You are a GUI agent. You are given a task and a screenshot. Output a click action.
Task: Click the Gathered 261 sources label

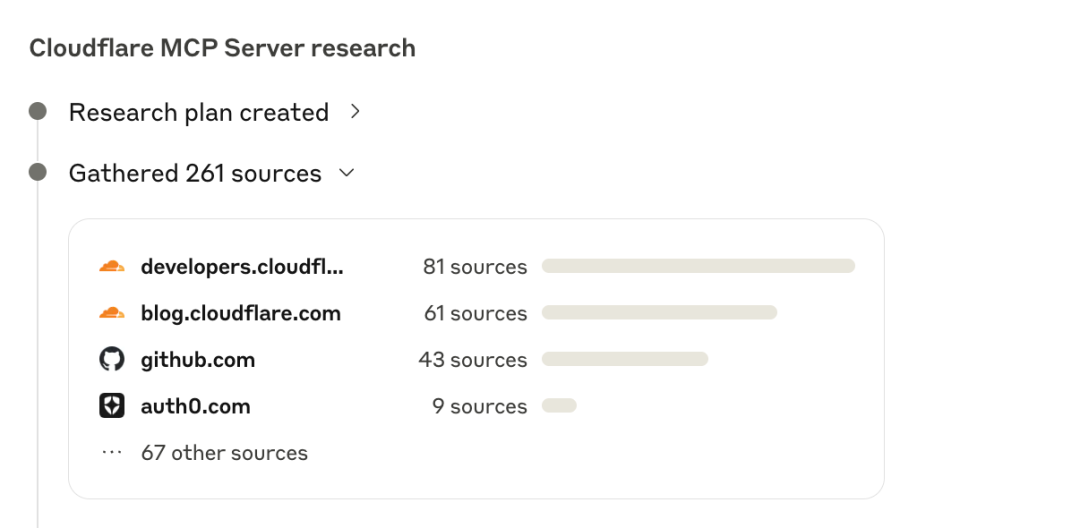click(x=195, y=173)
